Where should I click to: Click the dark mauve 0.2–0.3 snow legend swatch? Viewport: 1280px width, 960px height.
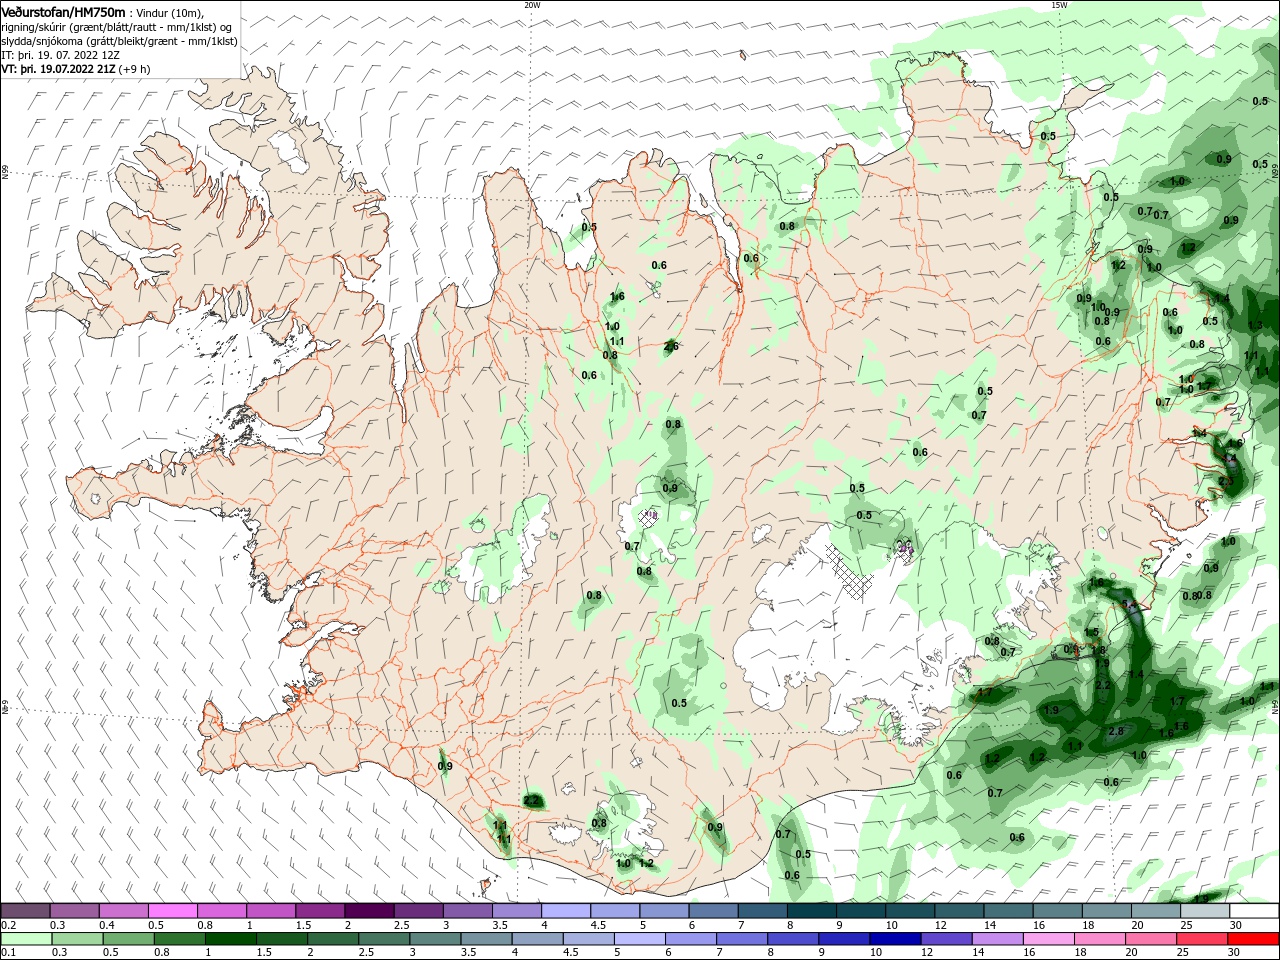tap(24, 910)
